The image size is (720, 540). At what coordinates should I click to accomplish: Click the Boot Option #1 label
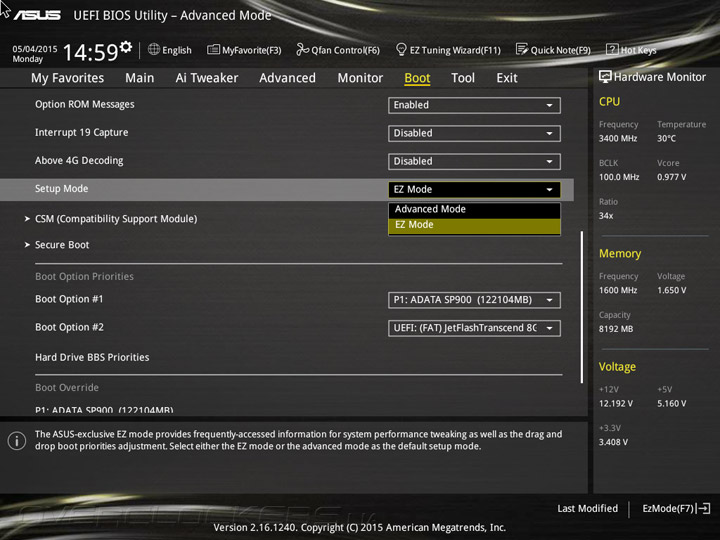69,299
